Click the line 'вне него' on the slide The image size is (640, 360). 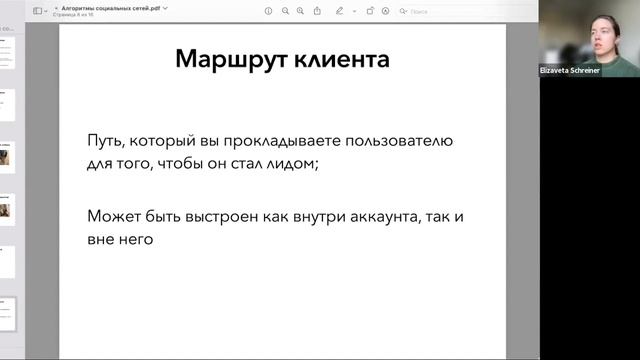tap(120, 239)
